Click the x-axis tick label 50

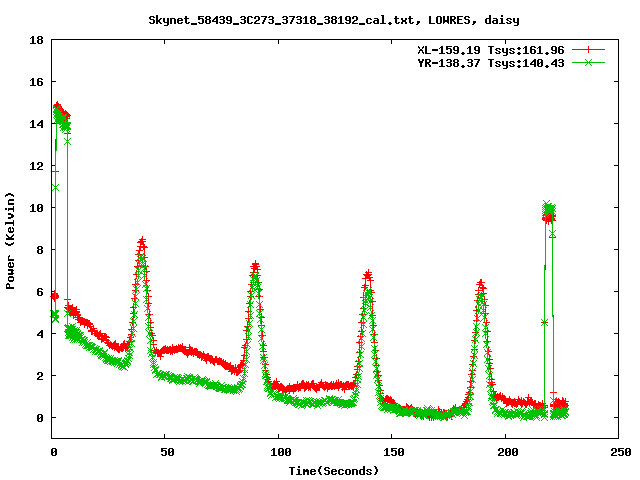(167, 452)
